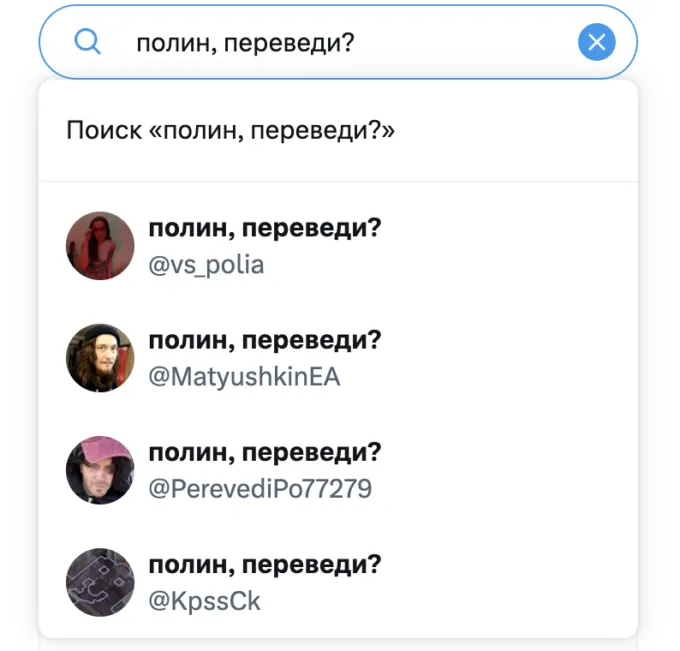The image size is (680, 651).
Task: Open the @PerevediPo77279 handle link
Action: click(x=260, y=489)
